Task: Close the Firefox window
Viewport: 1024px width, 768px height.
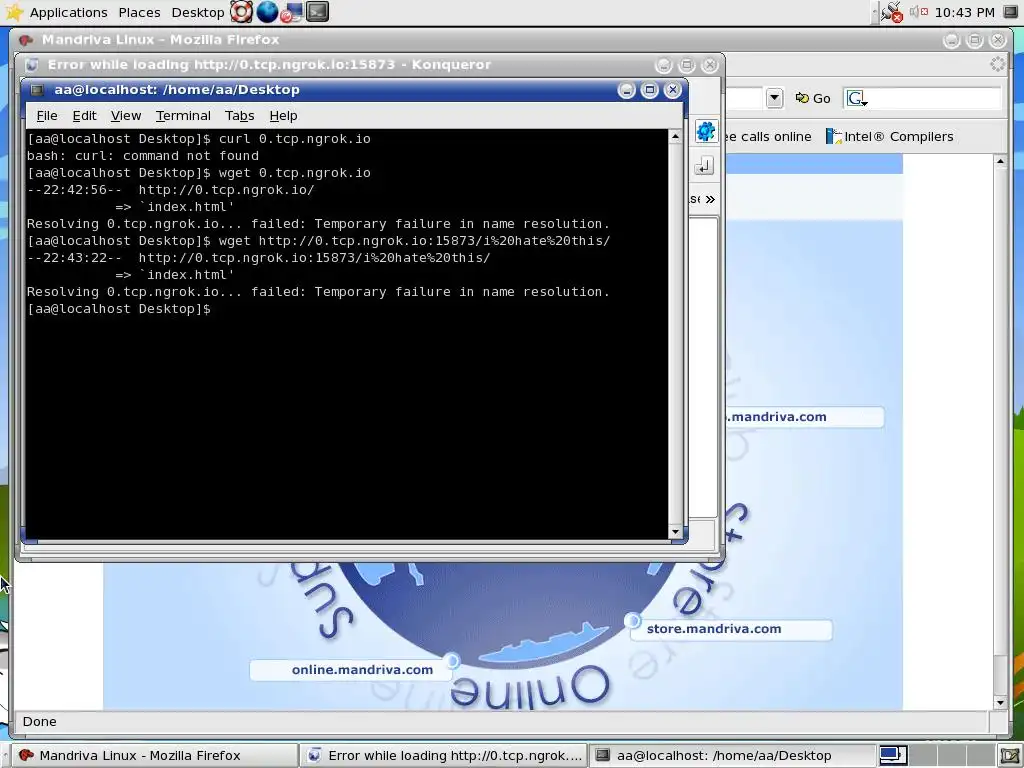Action: point(998,40)
